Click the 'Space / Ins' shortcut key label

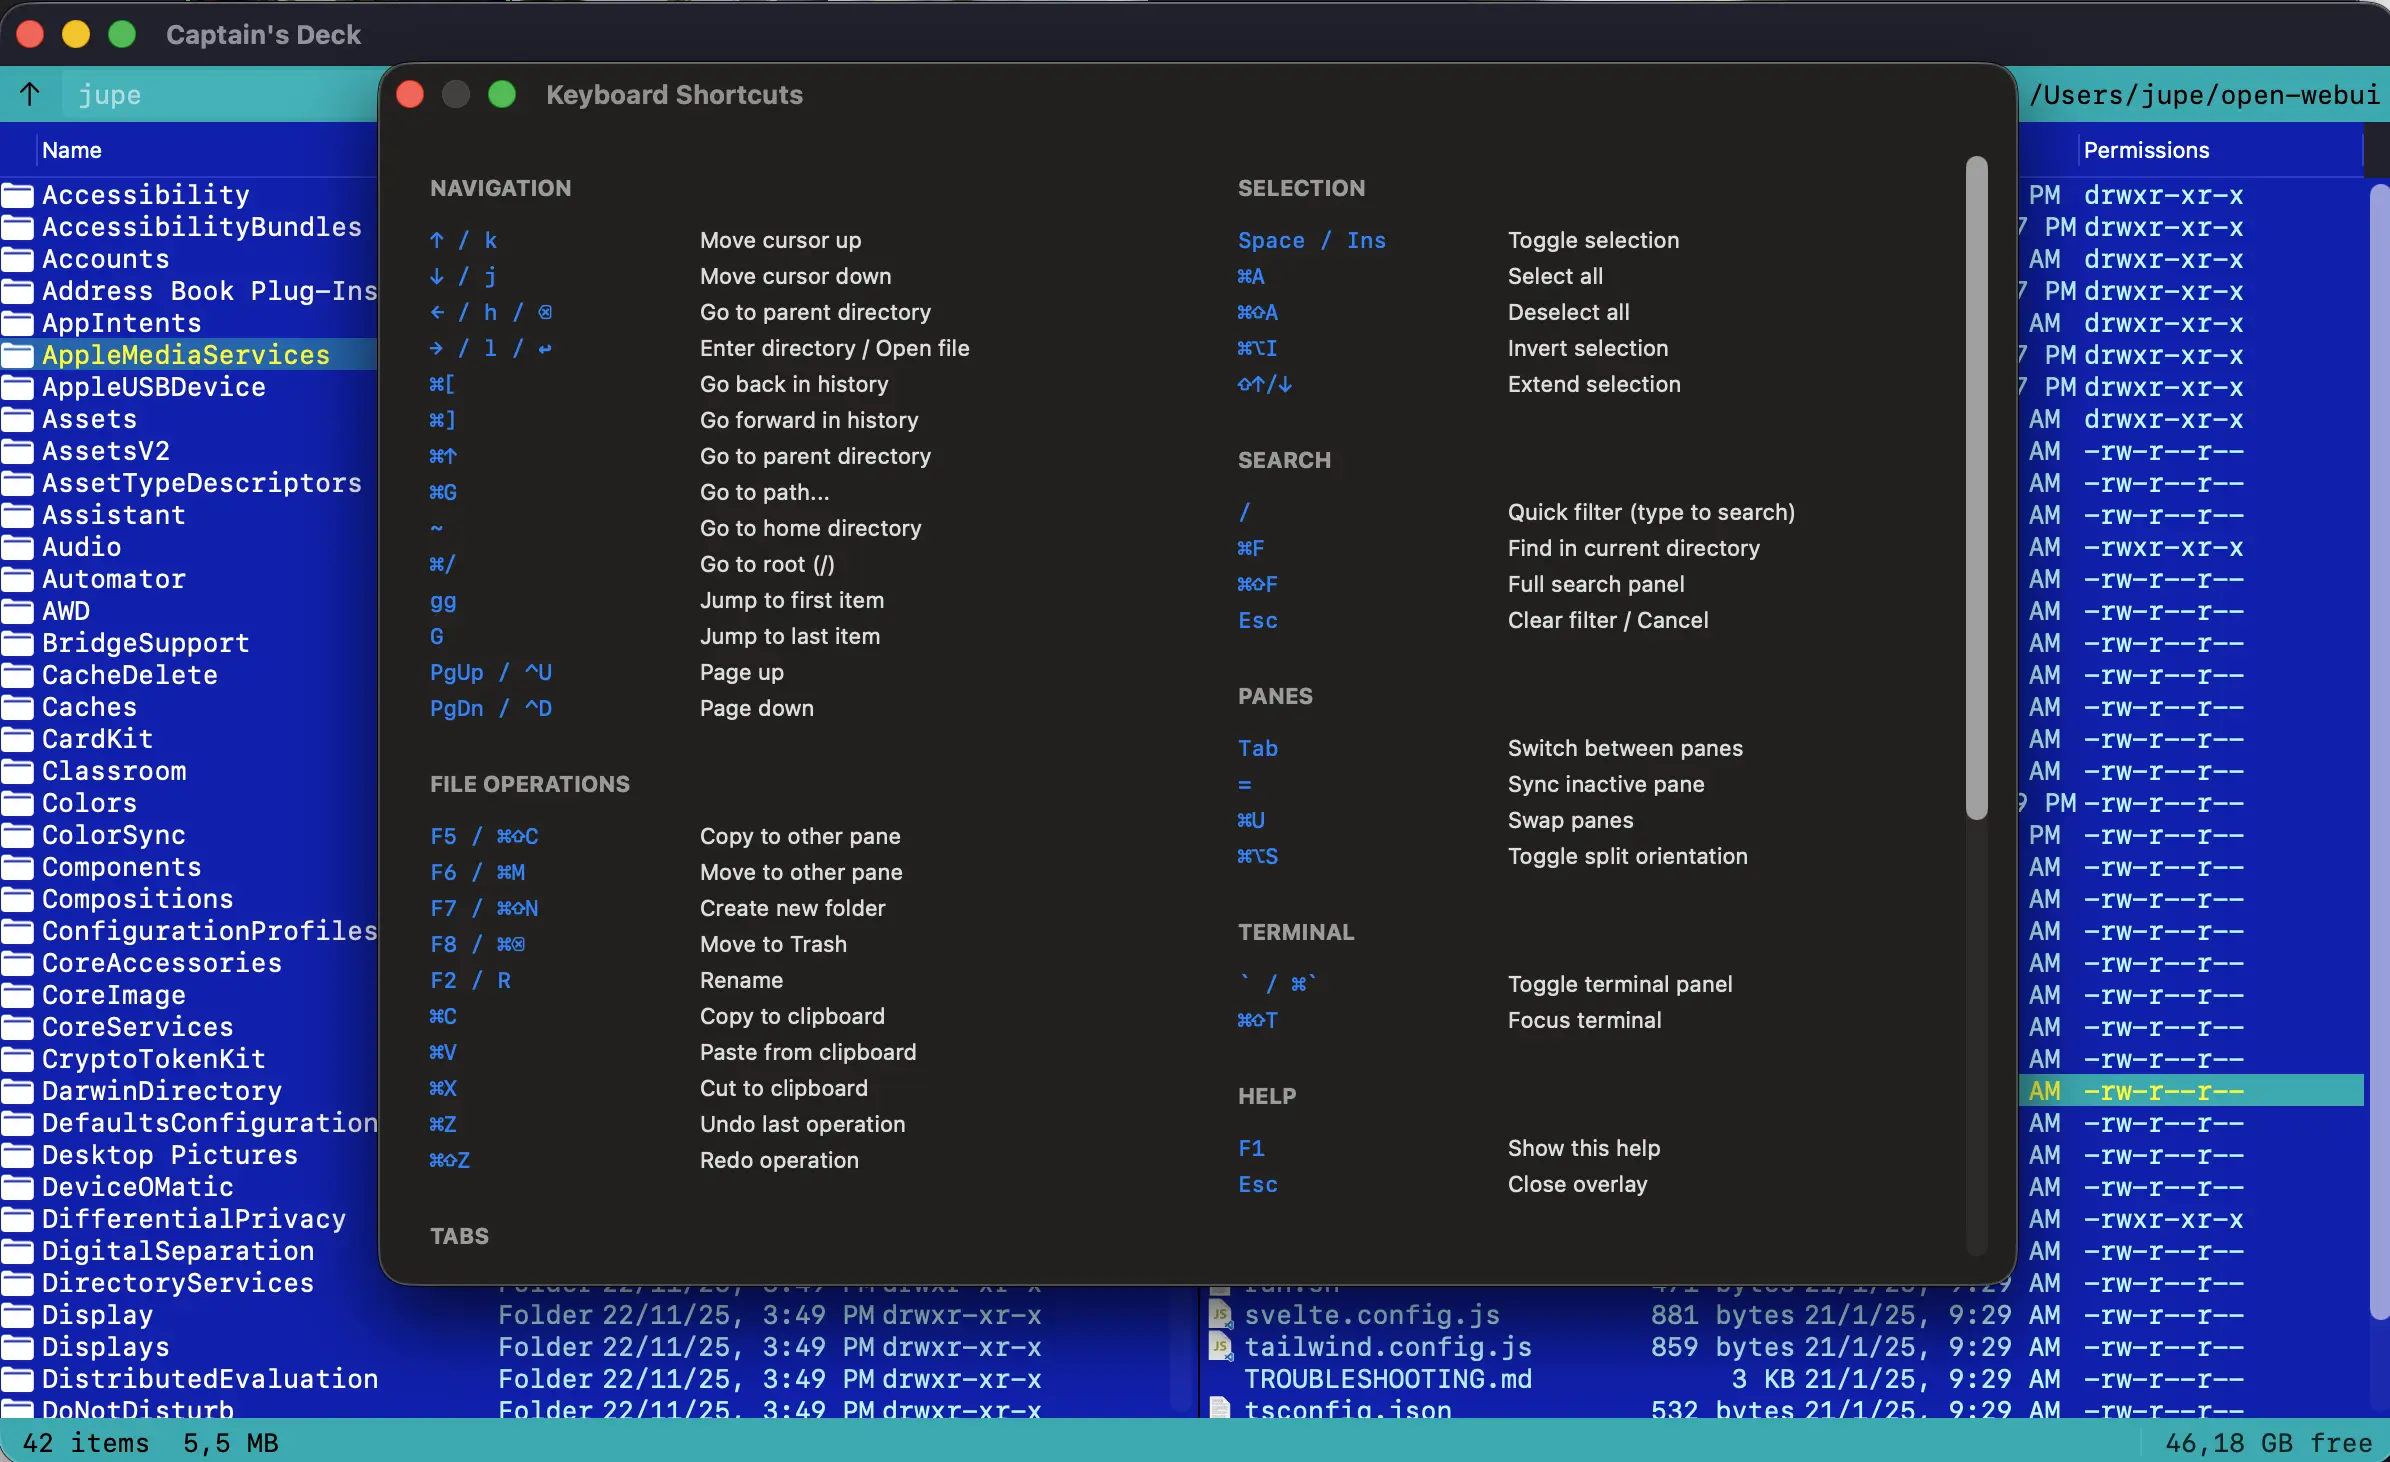(x=1312, y=240)
